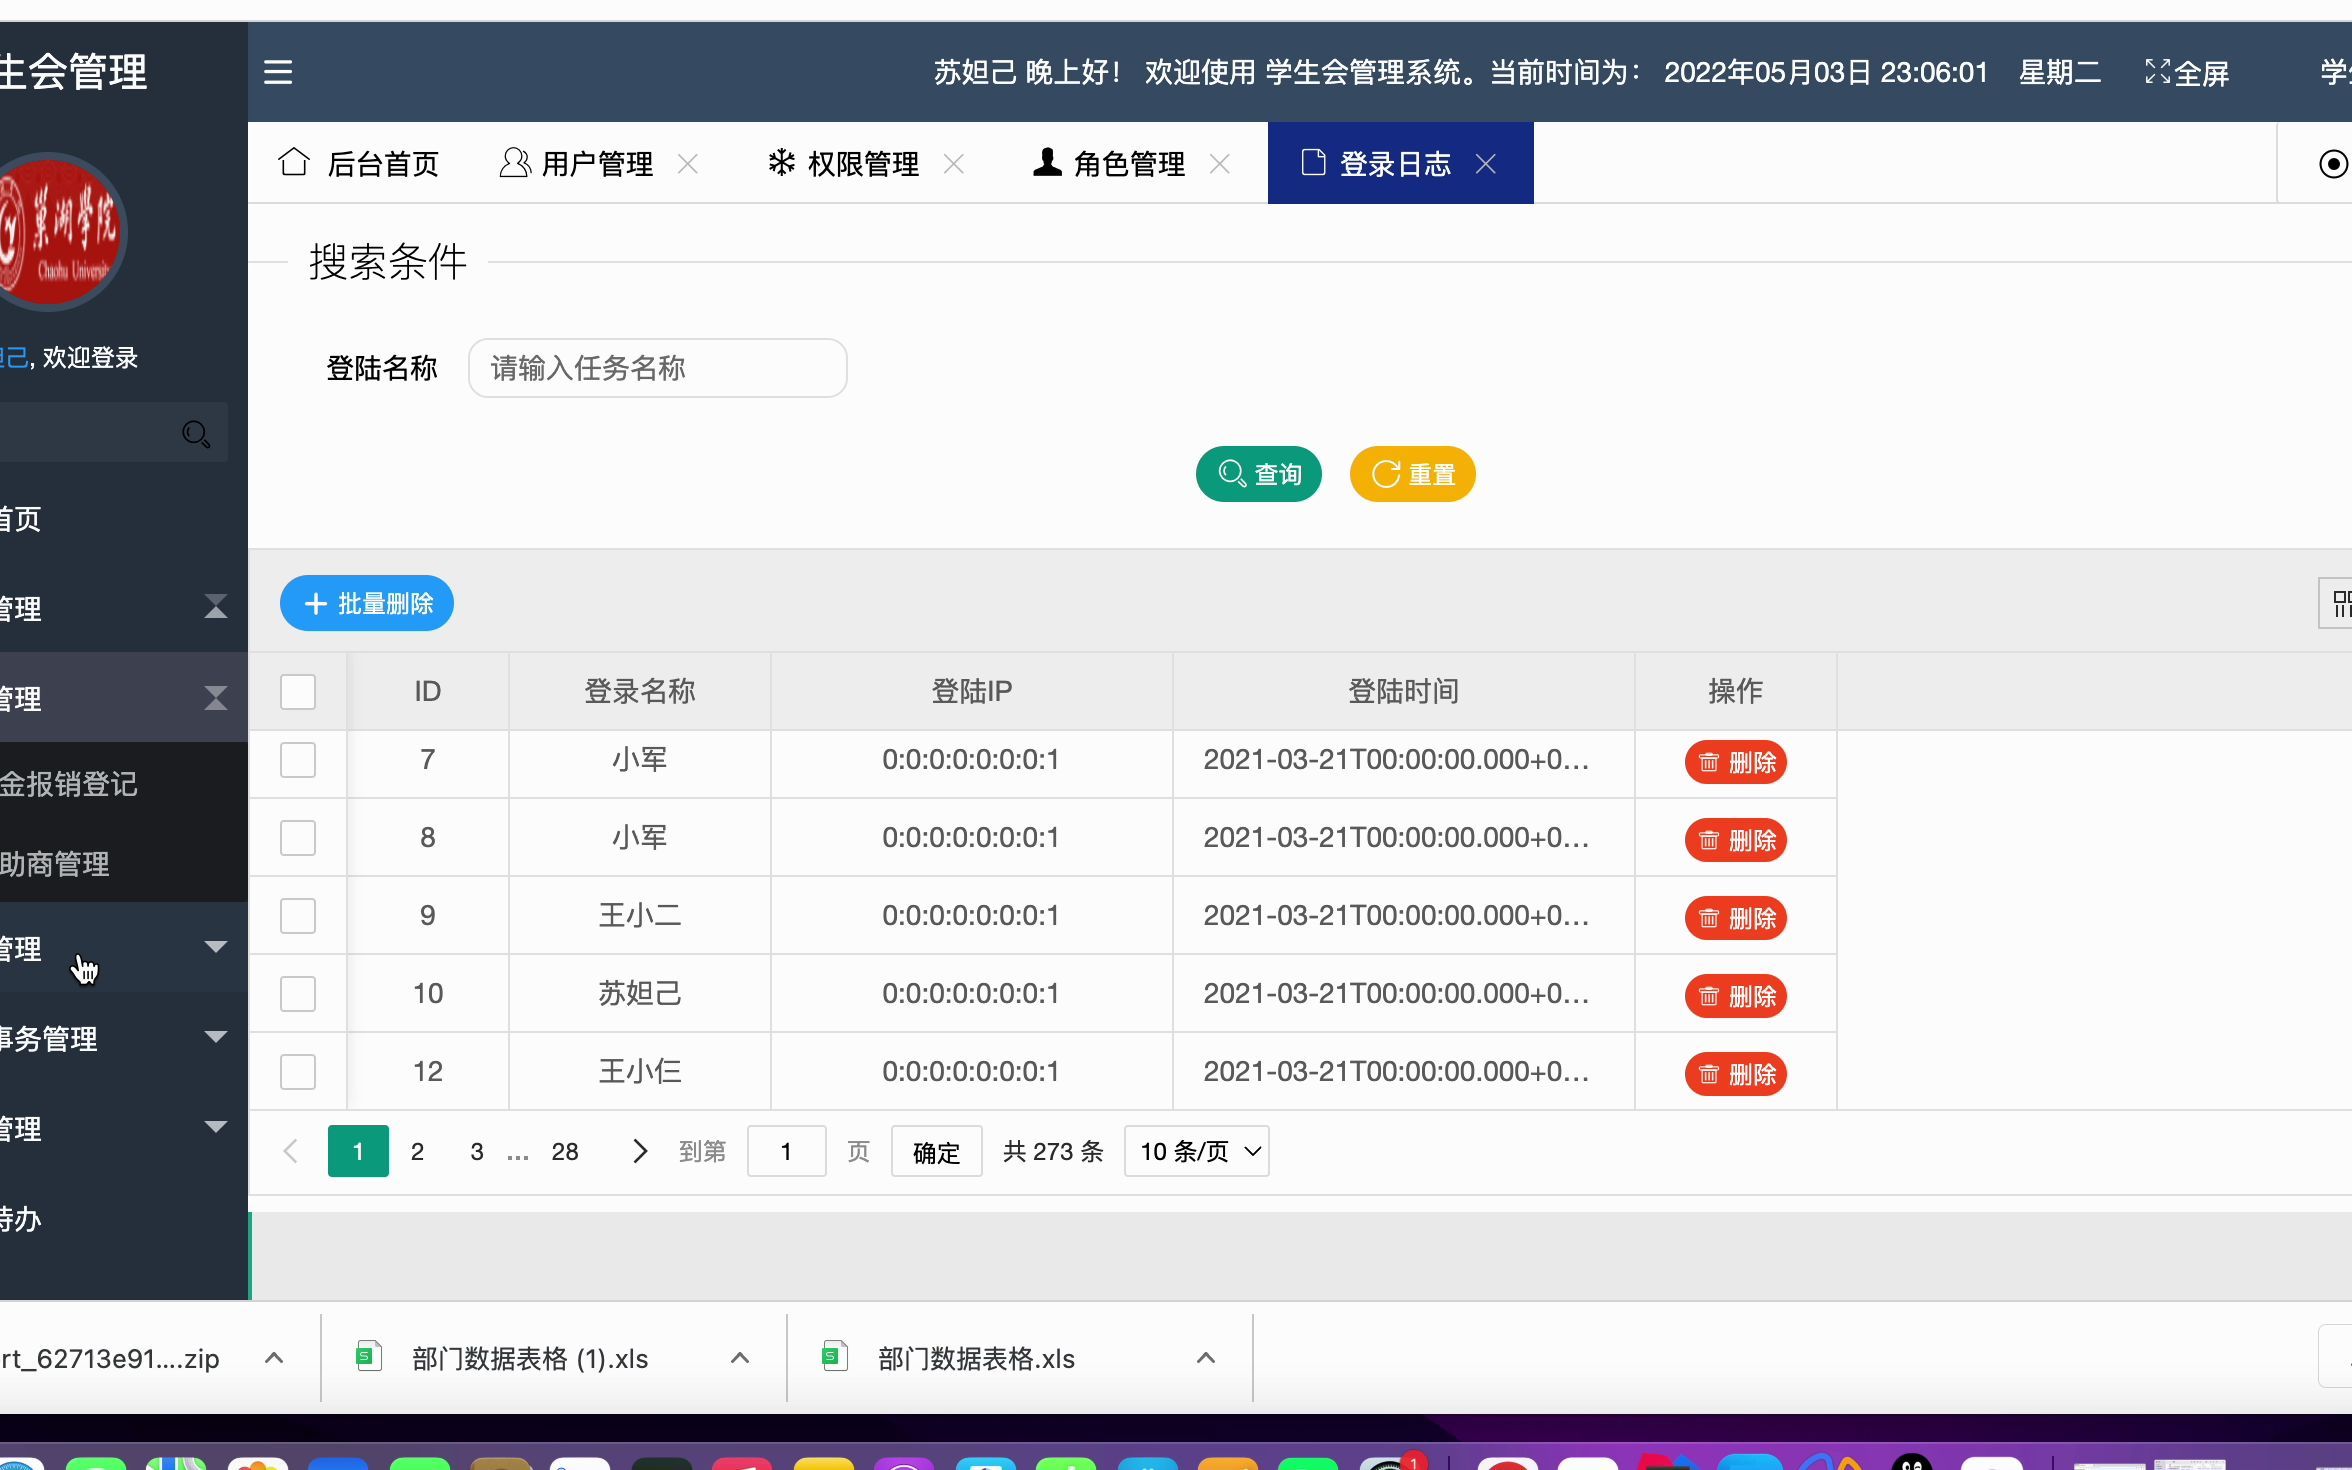The width and height of the screenshot is (2352, 1470).
Task: Toggle the select-all header checkbox
Action: 298,691
